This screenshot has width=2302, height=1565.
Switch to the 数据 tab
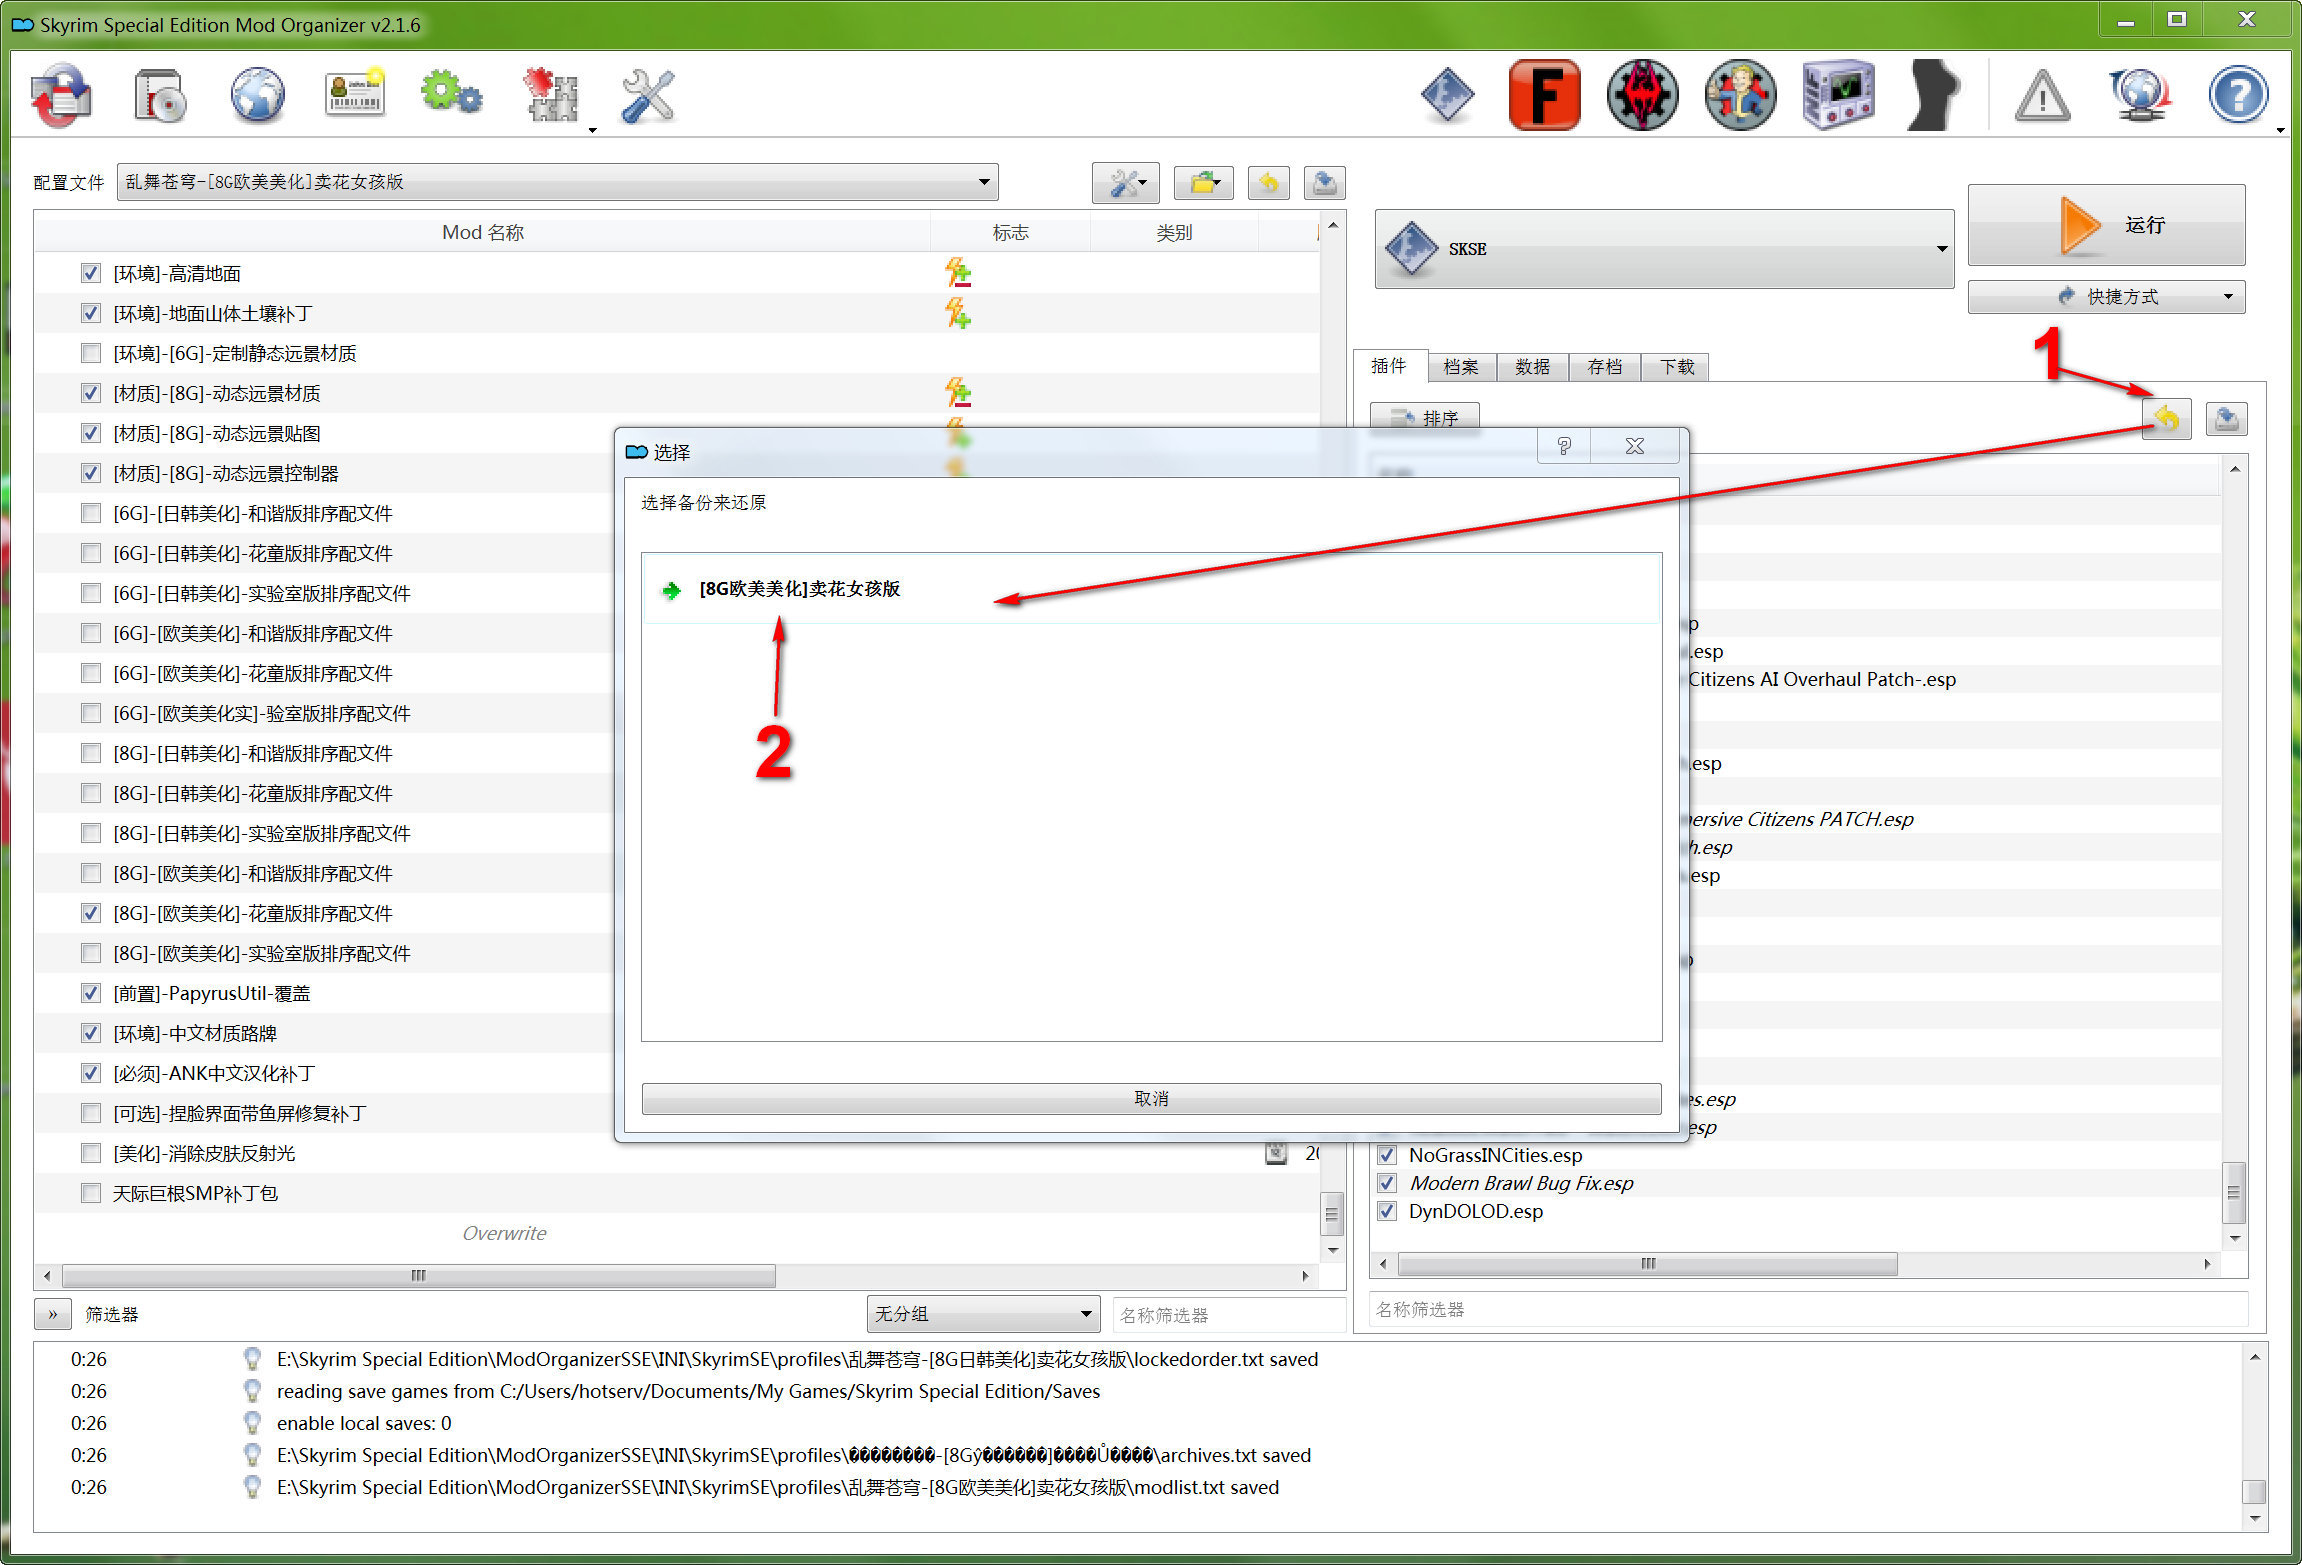coord(1532,367)
